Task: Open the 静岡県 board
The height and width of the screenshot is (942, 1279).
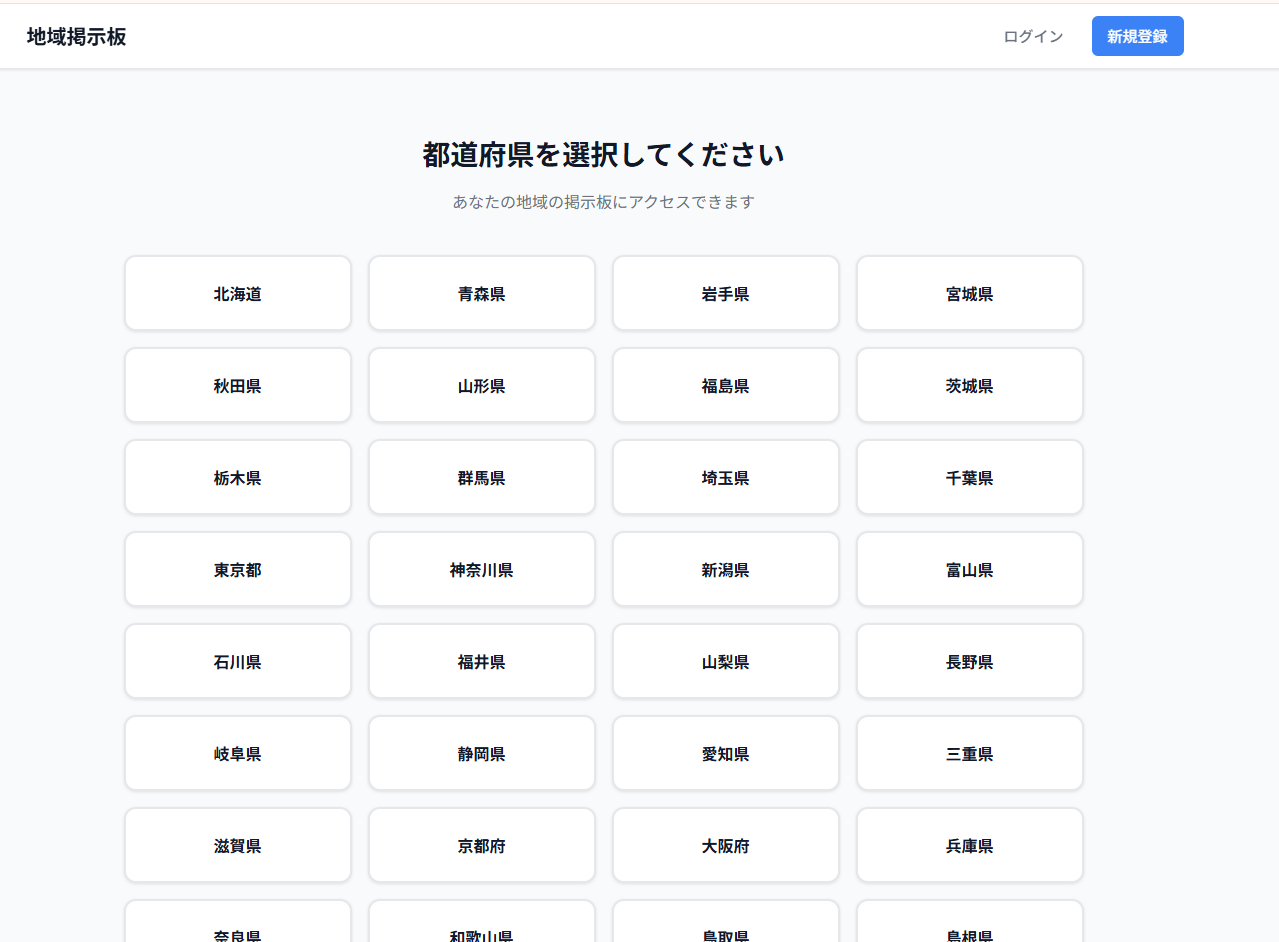Action: (x=481, y=753)
